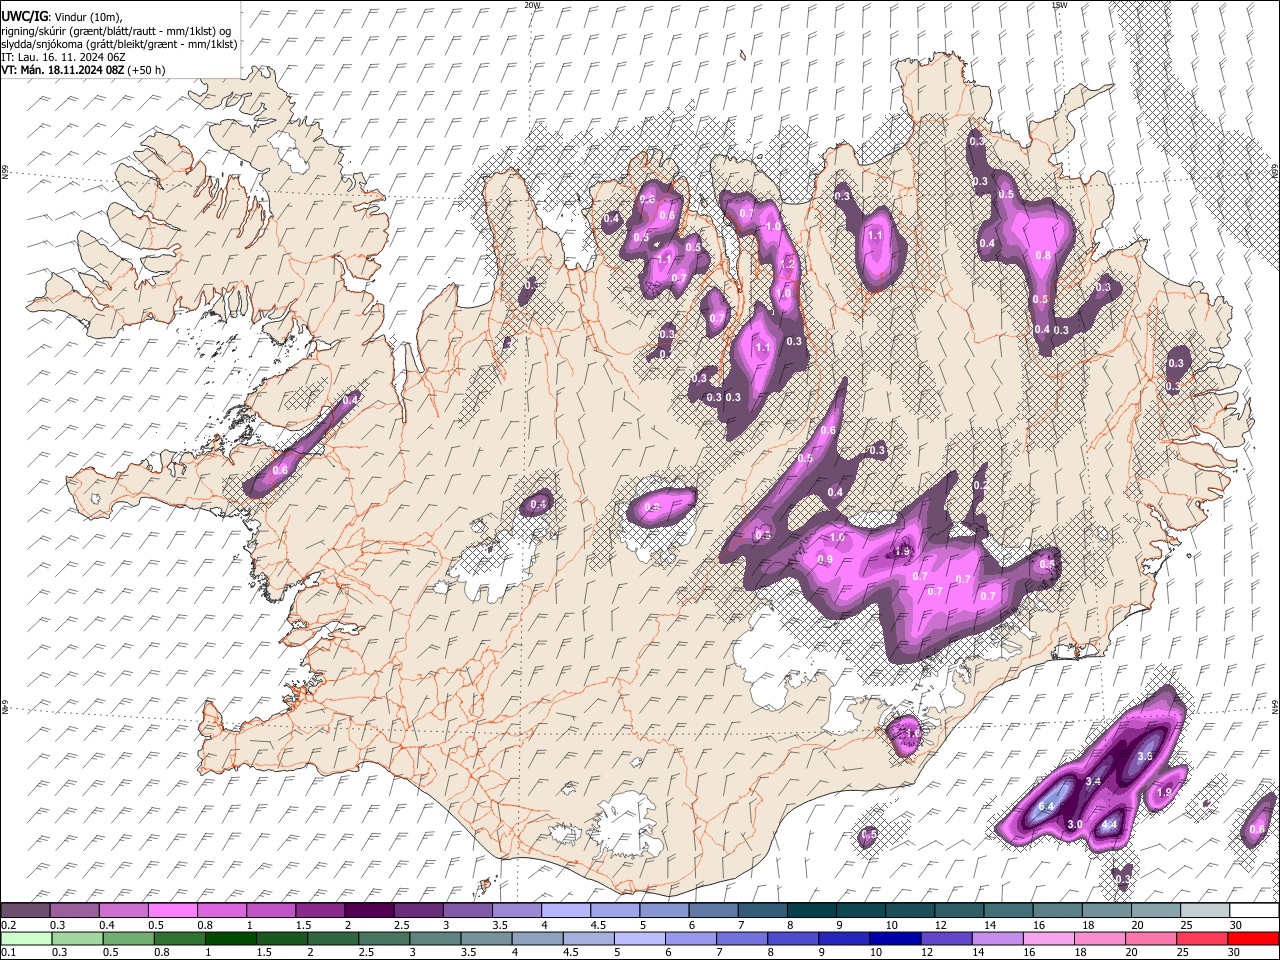Click the '0.1' label in the lower legend row

pyautogui.click(x=8, y=952)
